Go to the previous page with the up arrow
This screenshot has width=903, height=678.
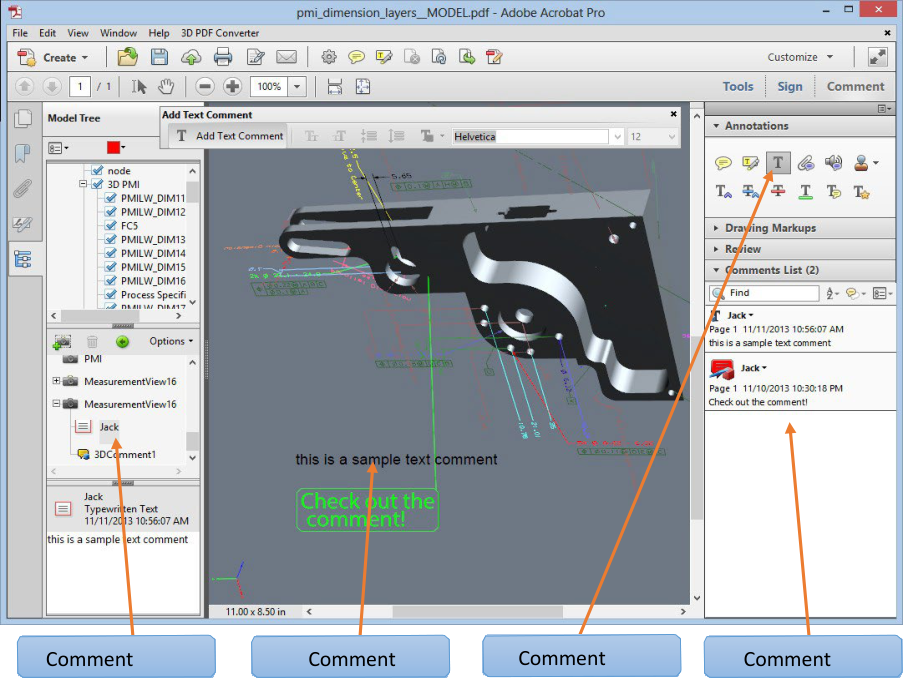24,86
